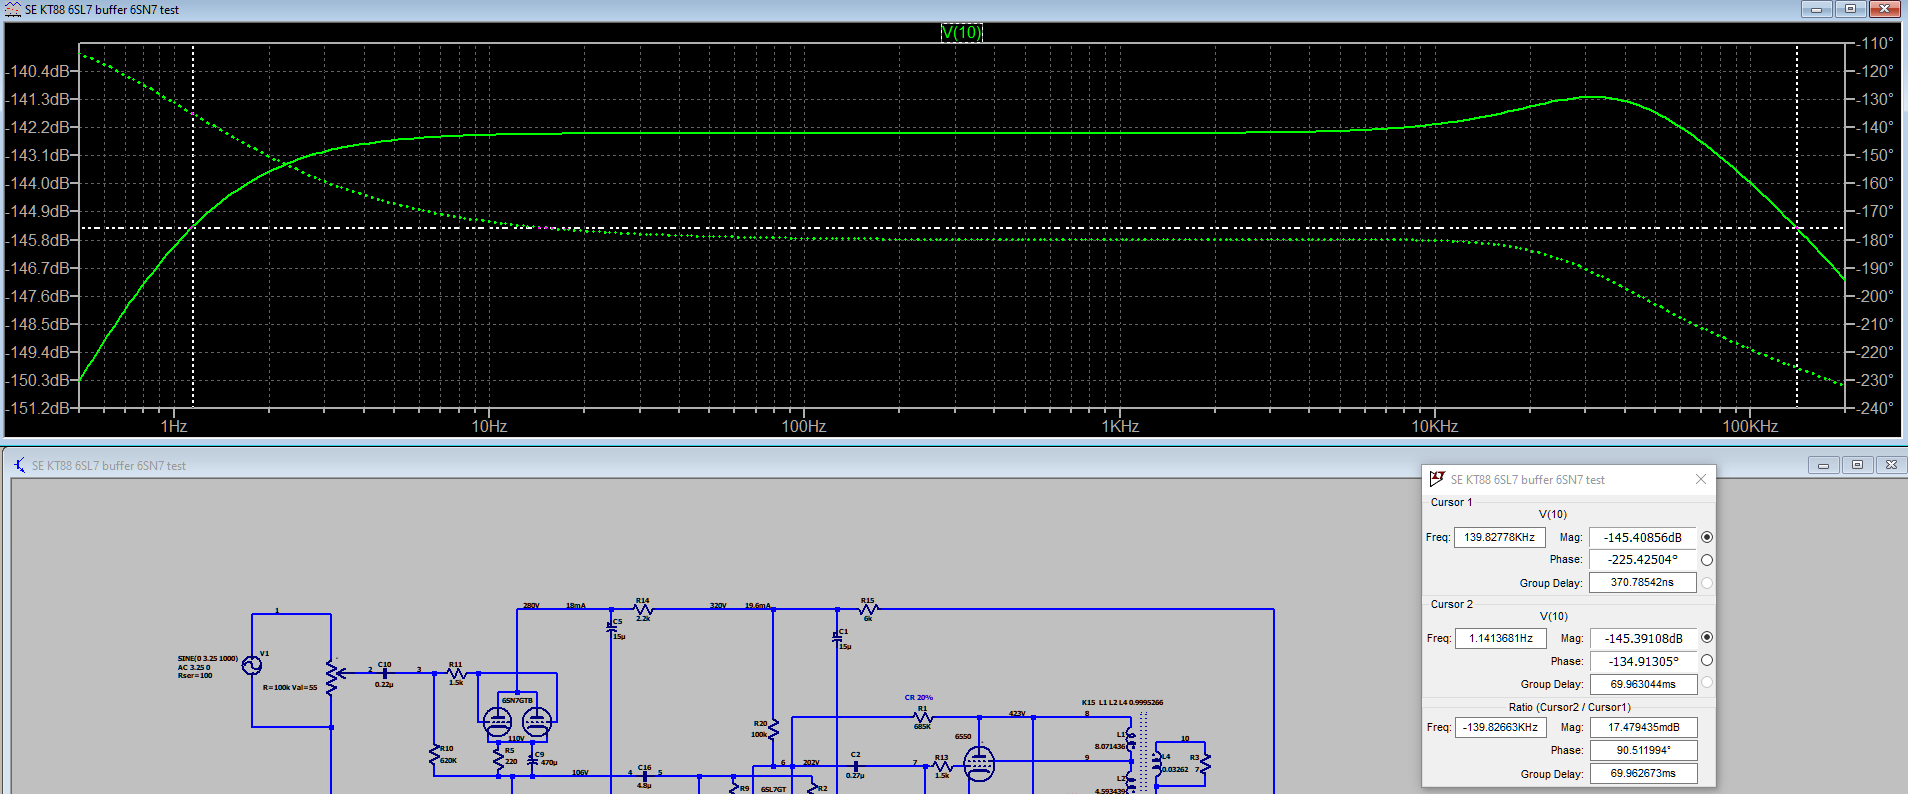1908x794 pixels.
Task: Select inductor L4 symbol
Action: pyautogui.click(x=1157, y=763)
